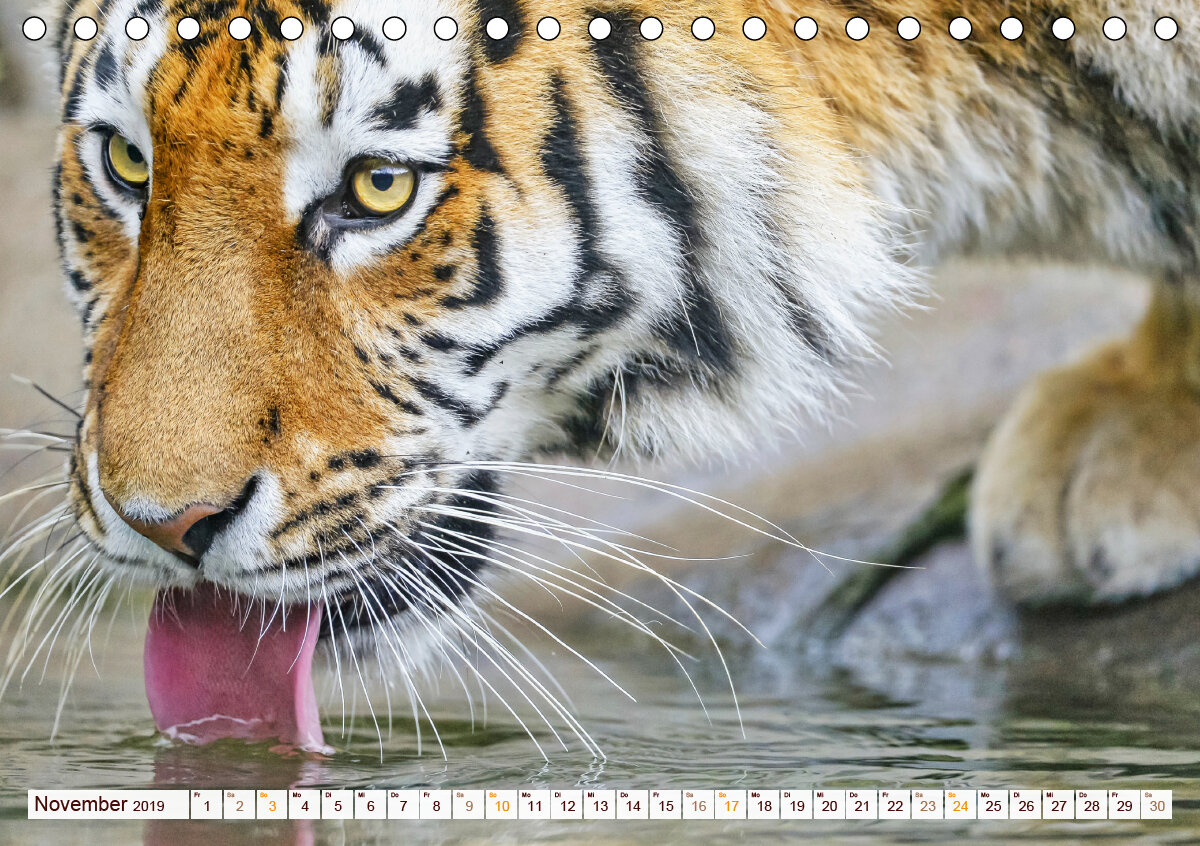Select day 27 (Mi) in the calendar strip
This screenshot has width=1200, height=846.
[x=1058, y=804]
